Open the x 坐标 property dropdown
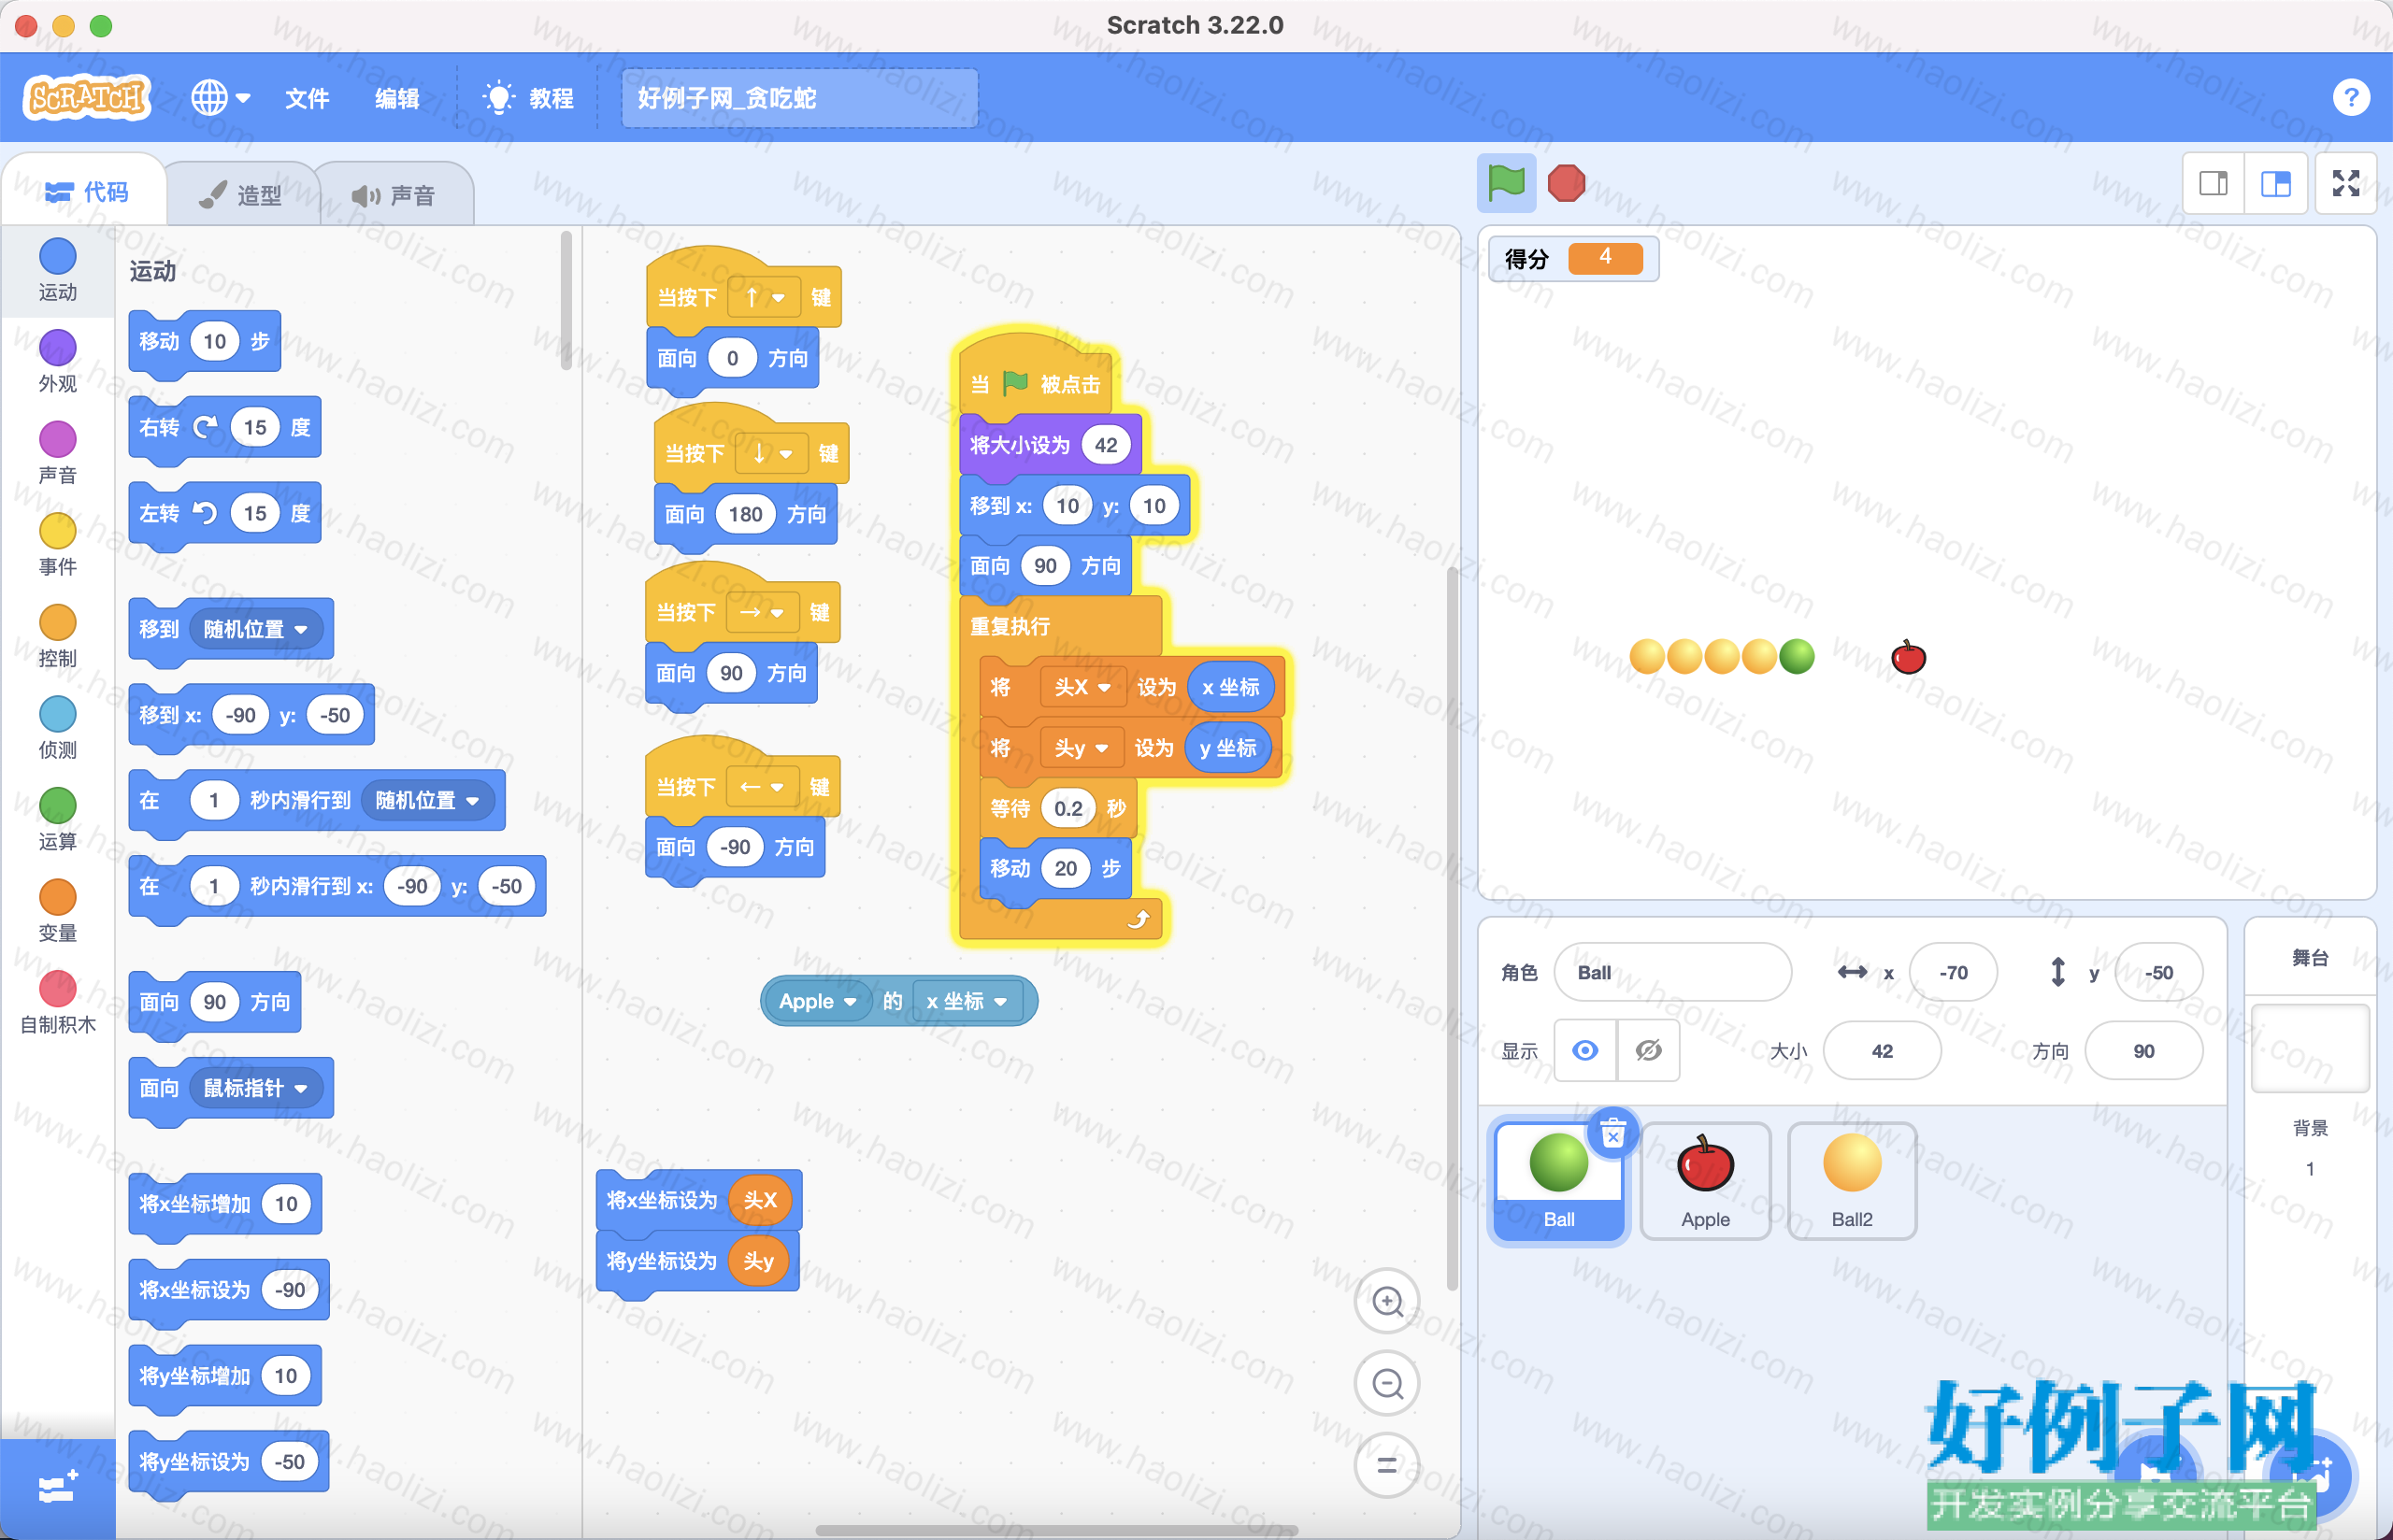This screenshot has width=2393, height=1540. [966, 1001]
